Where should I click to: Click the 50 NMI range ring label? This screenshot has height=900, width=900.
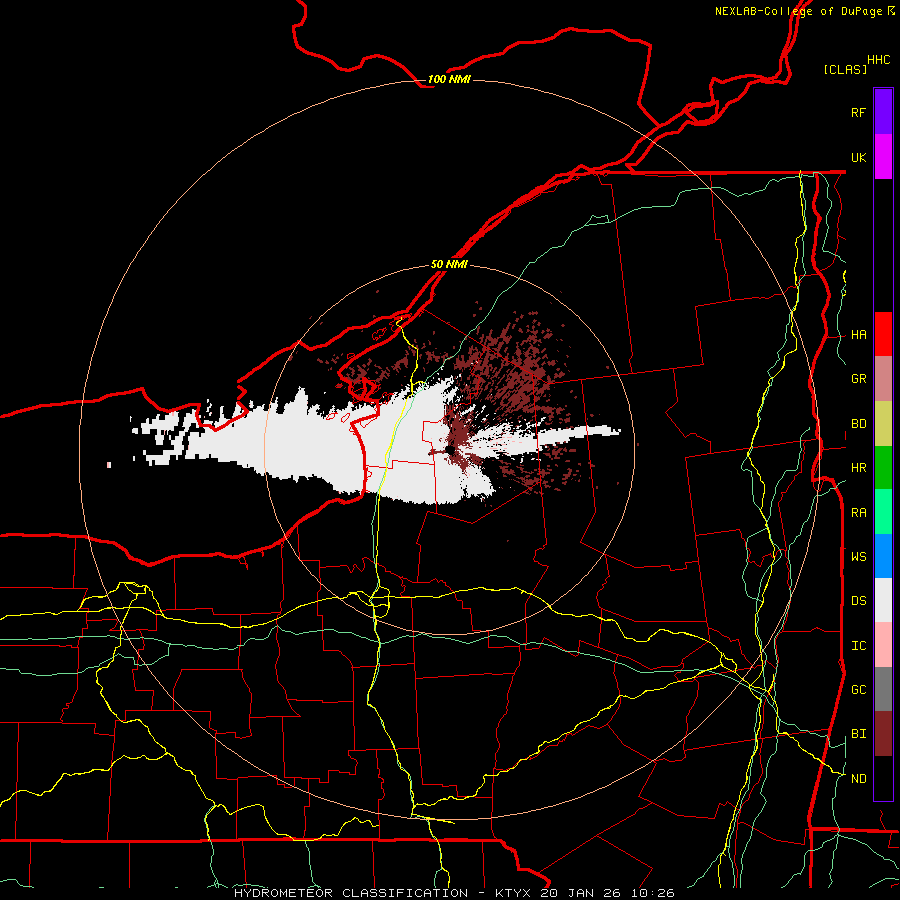[x=449, y=264]
